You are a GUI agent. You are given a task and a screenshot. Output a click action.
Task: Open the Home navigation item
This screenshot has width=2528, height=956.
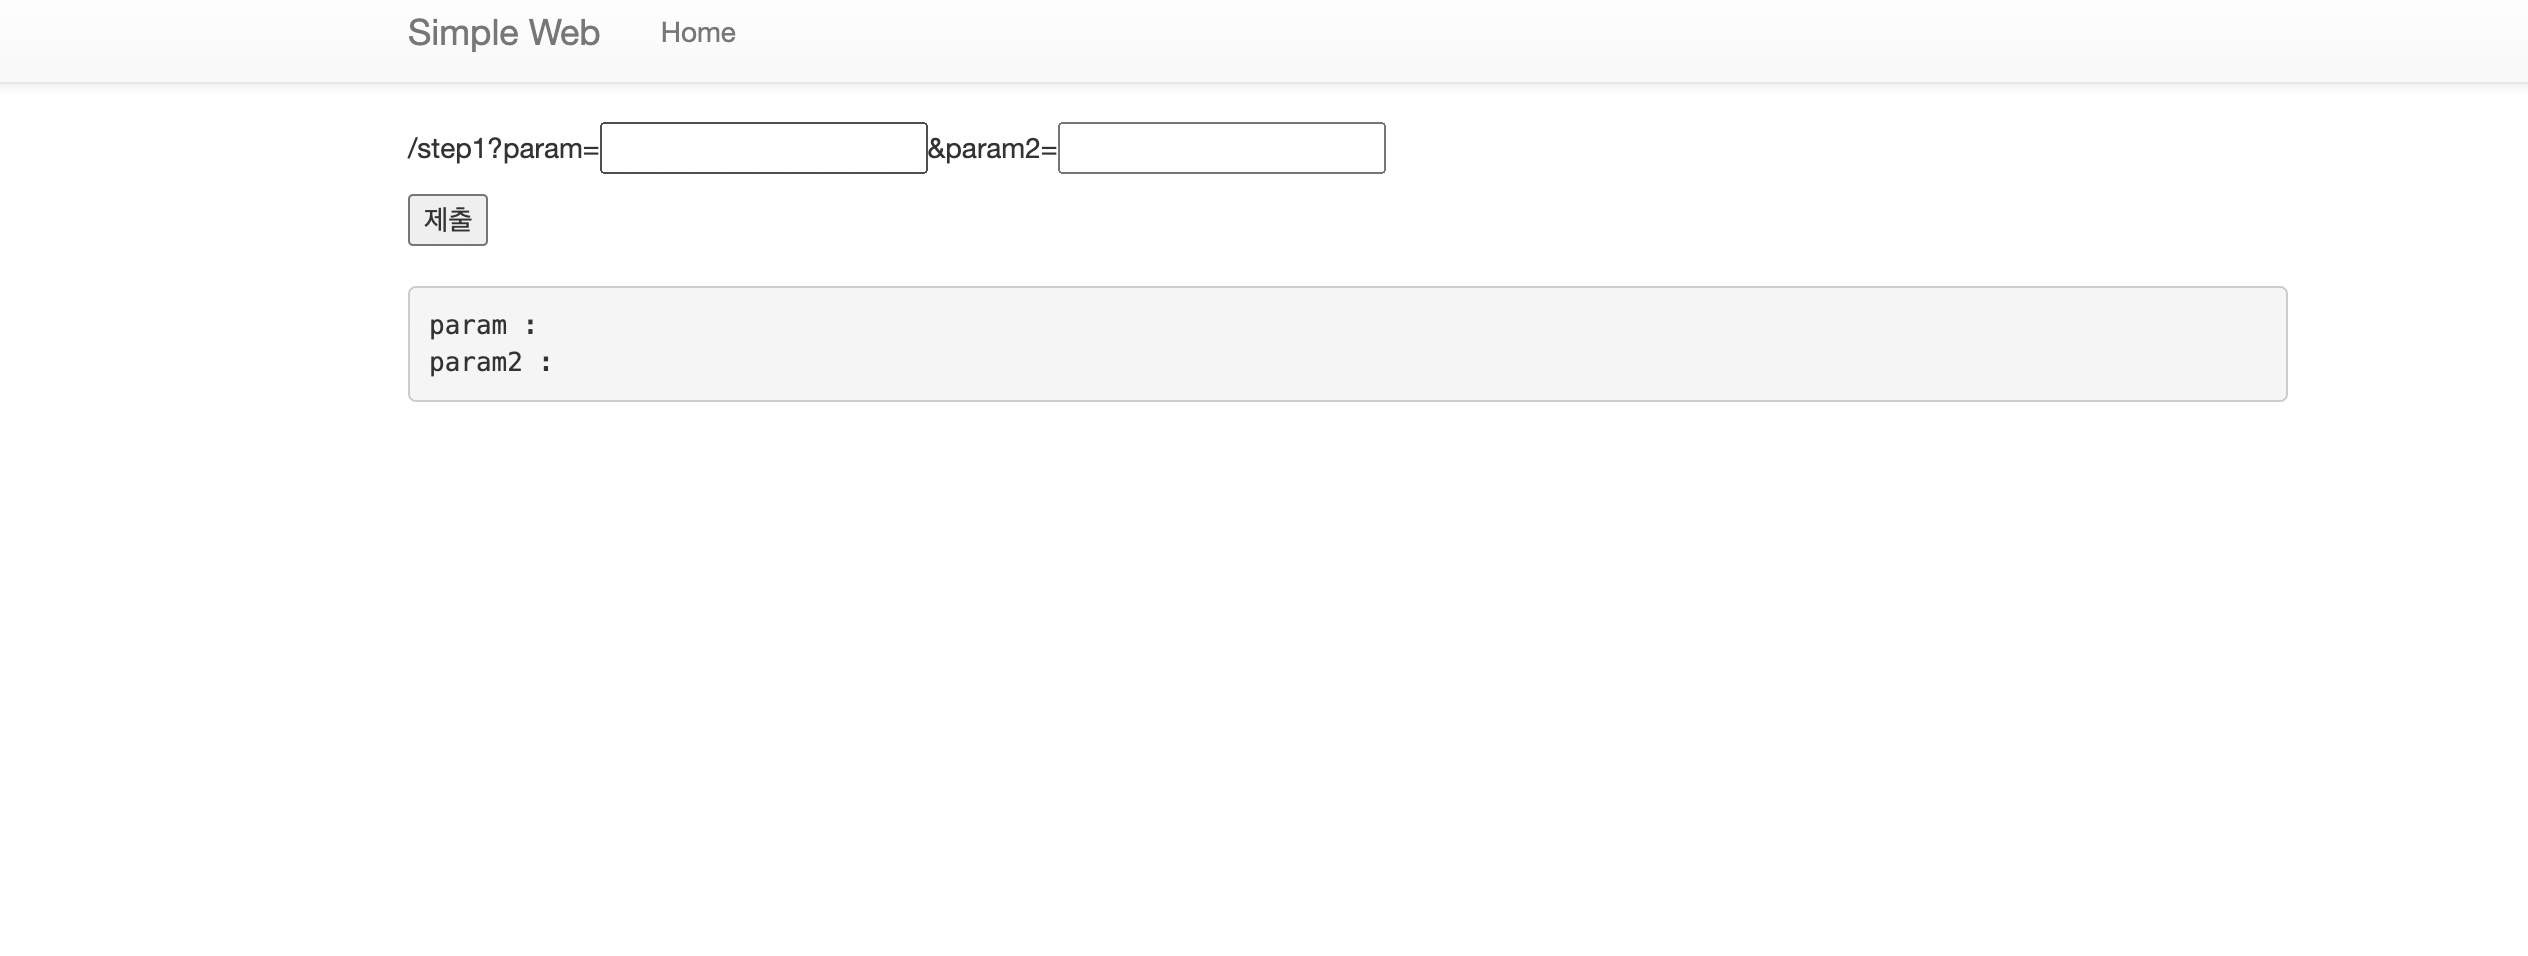click(698, 33)
